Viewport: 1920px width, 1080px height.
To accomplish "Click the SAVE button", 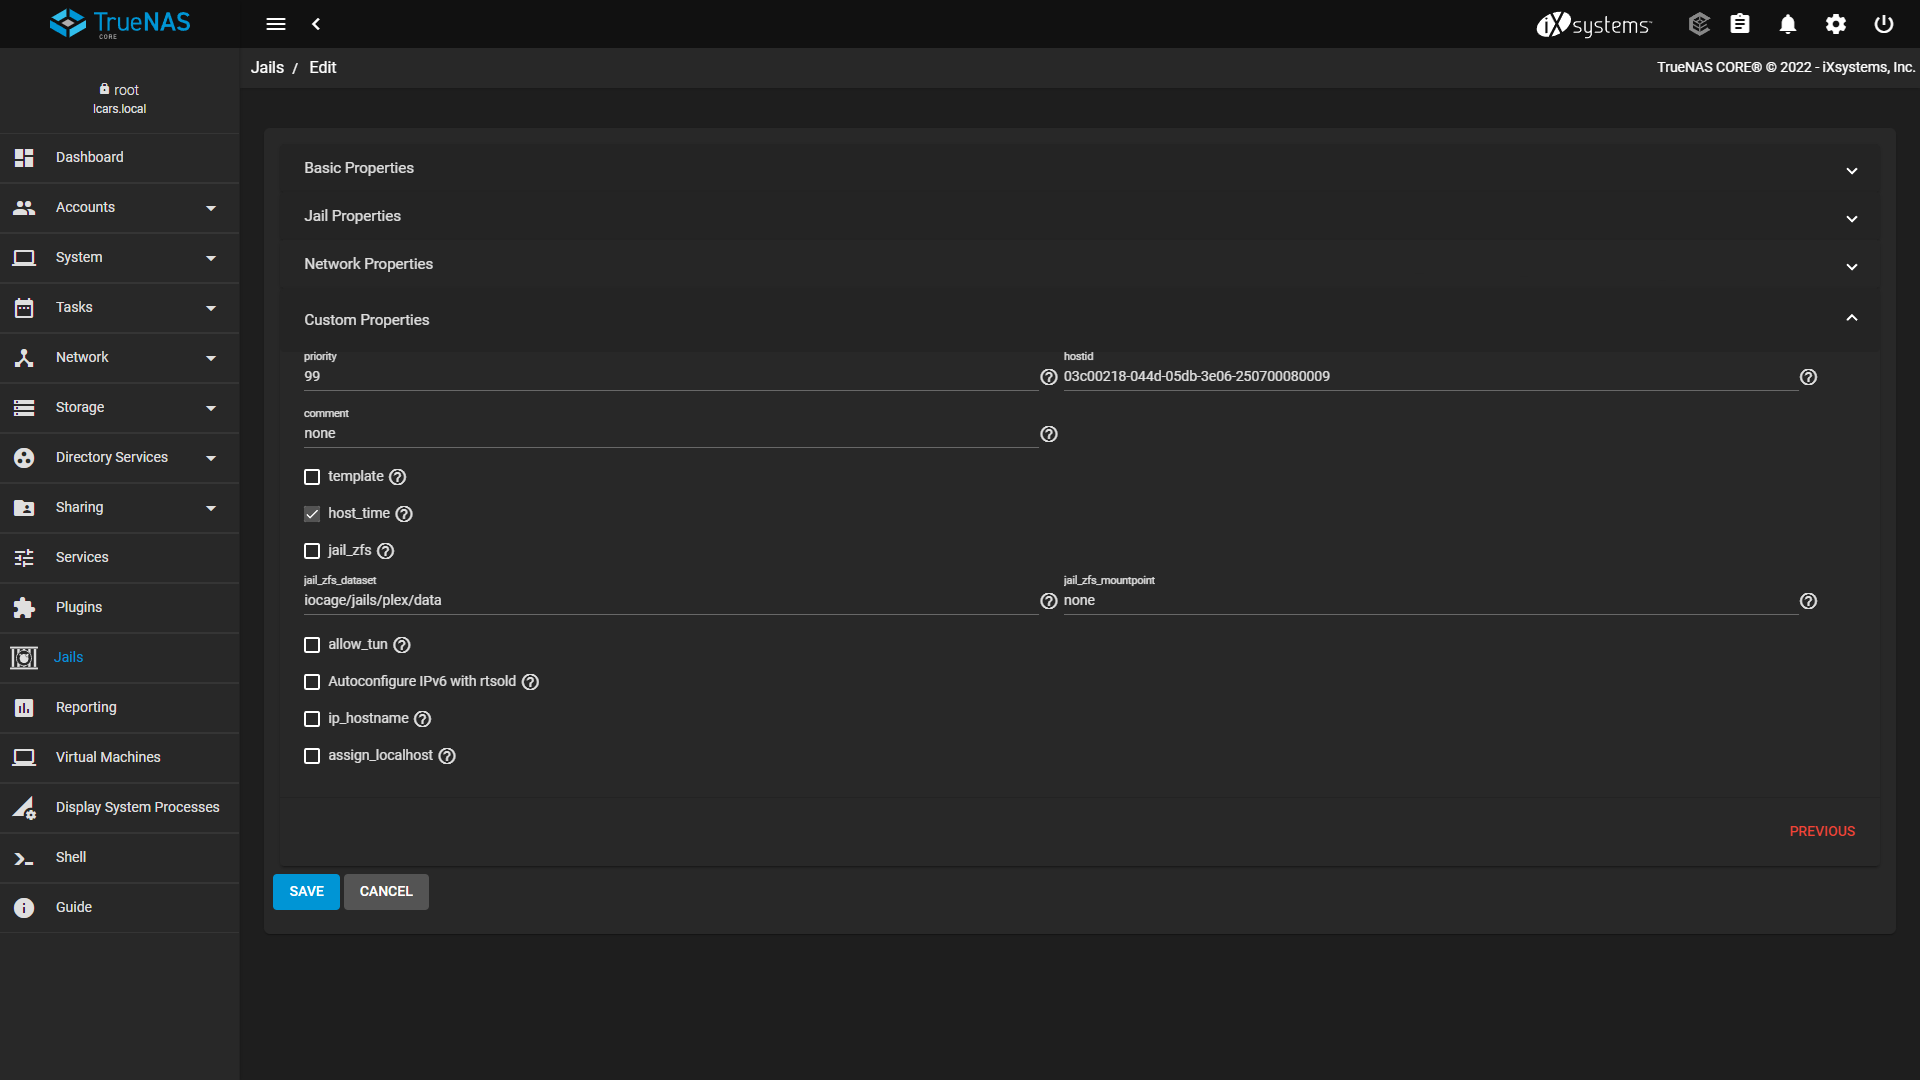I will point(306,892).
